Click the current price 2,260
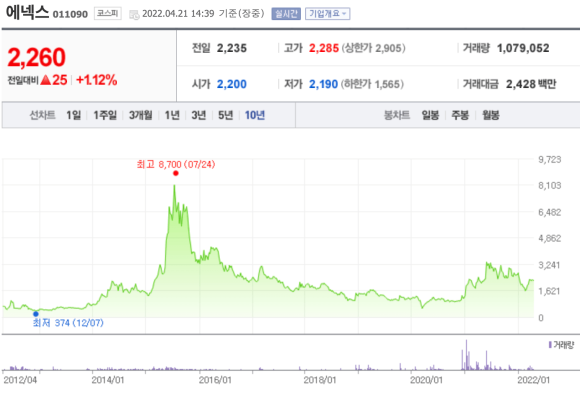Viewport: 580px width, 395px height. (x=36, y=57)
